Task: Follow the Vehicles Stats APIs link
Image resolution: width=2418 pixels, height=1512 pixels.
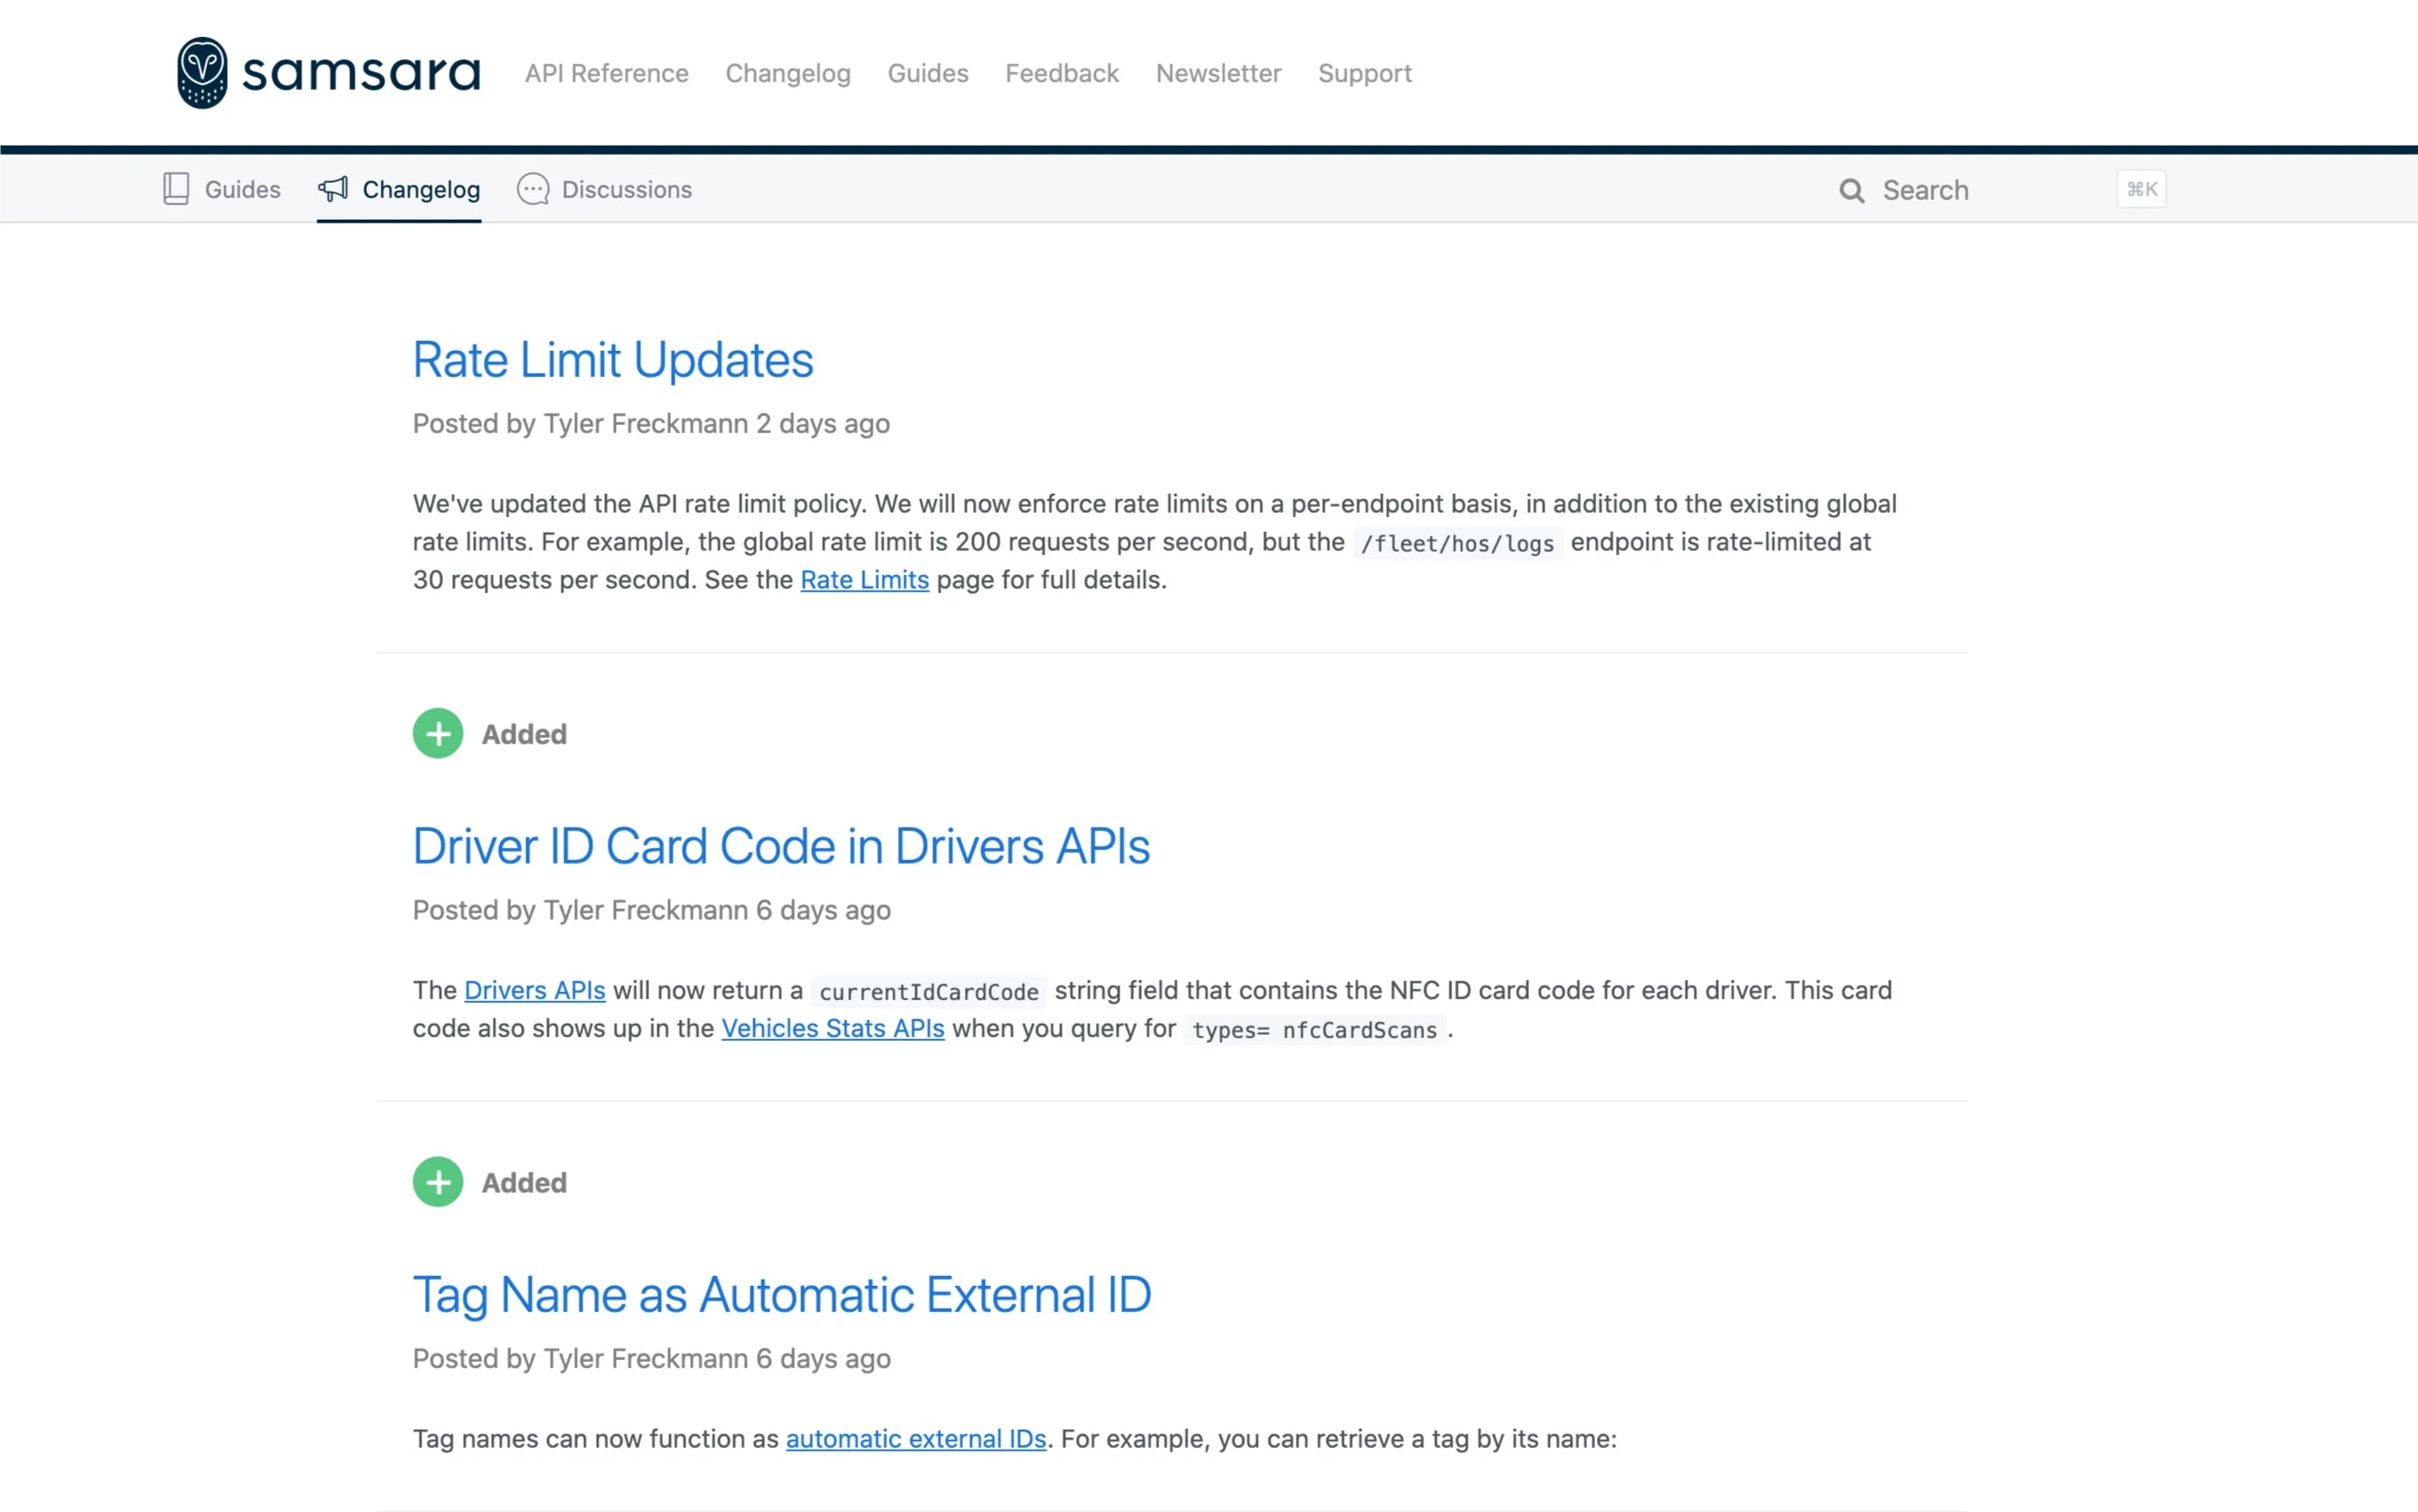Action: 832,1028
